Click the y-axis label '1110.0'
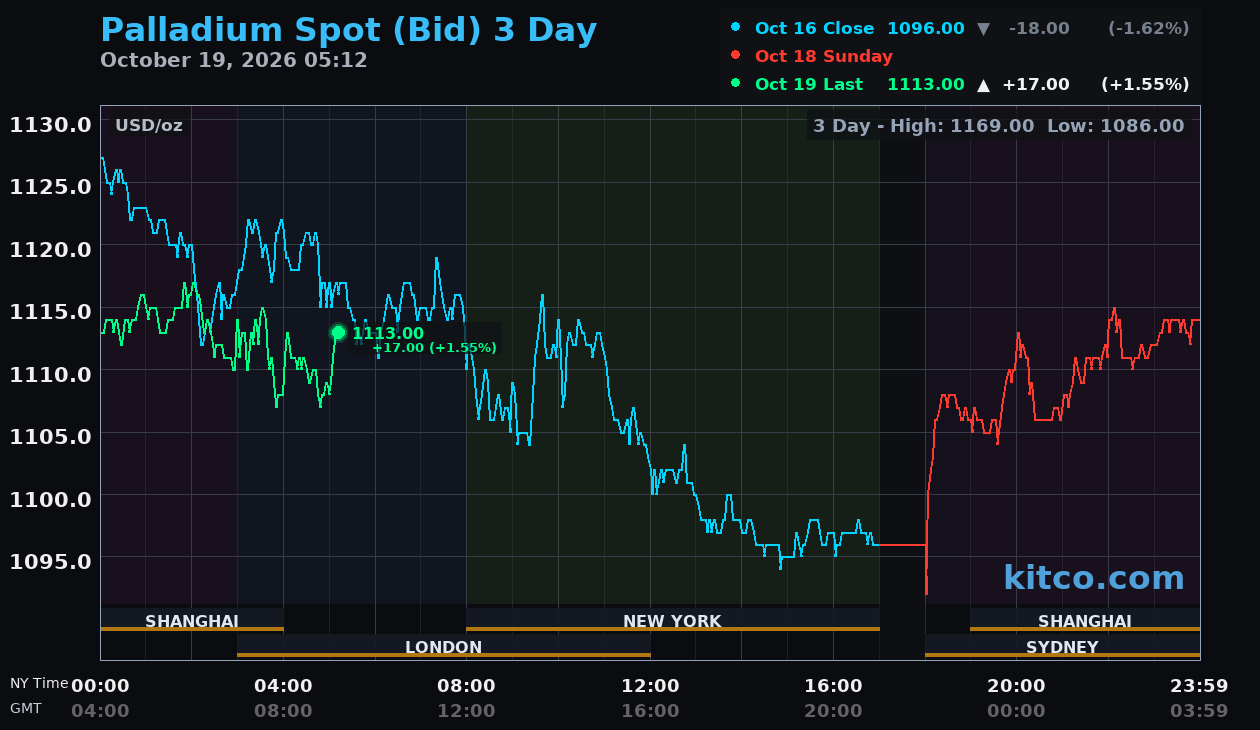 coord(51,374)
